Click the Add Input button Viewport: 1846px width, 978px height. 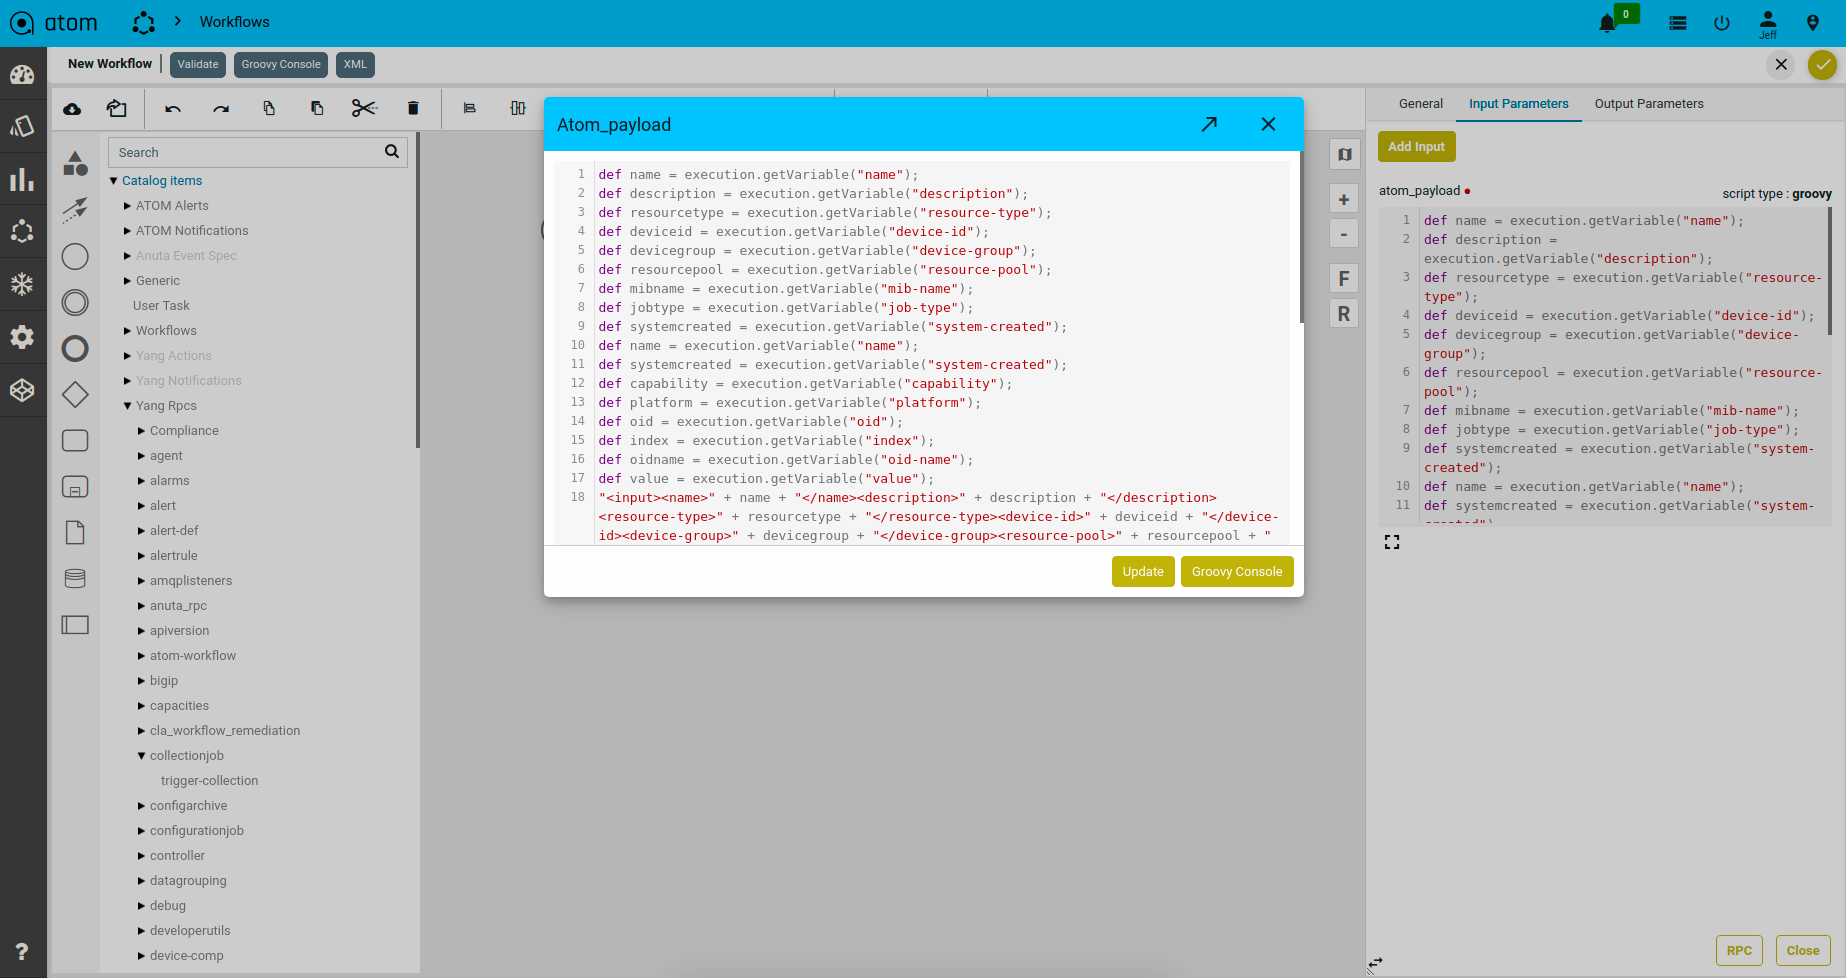tap(1416, 147)
